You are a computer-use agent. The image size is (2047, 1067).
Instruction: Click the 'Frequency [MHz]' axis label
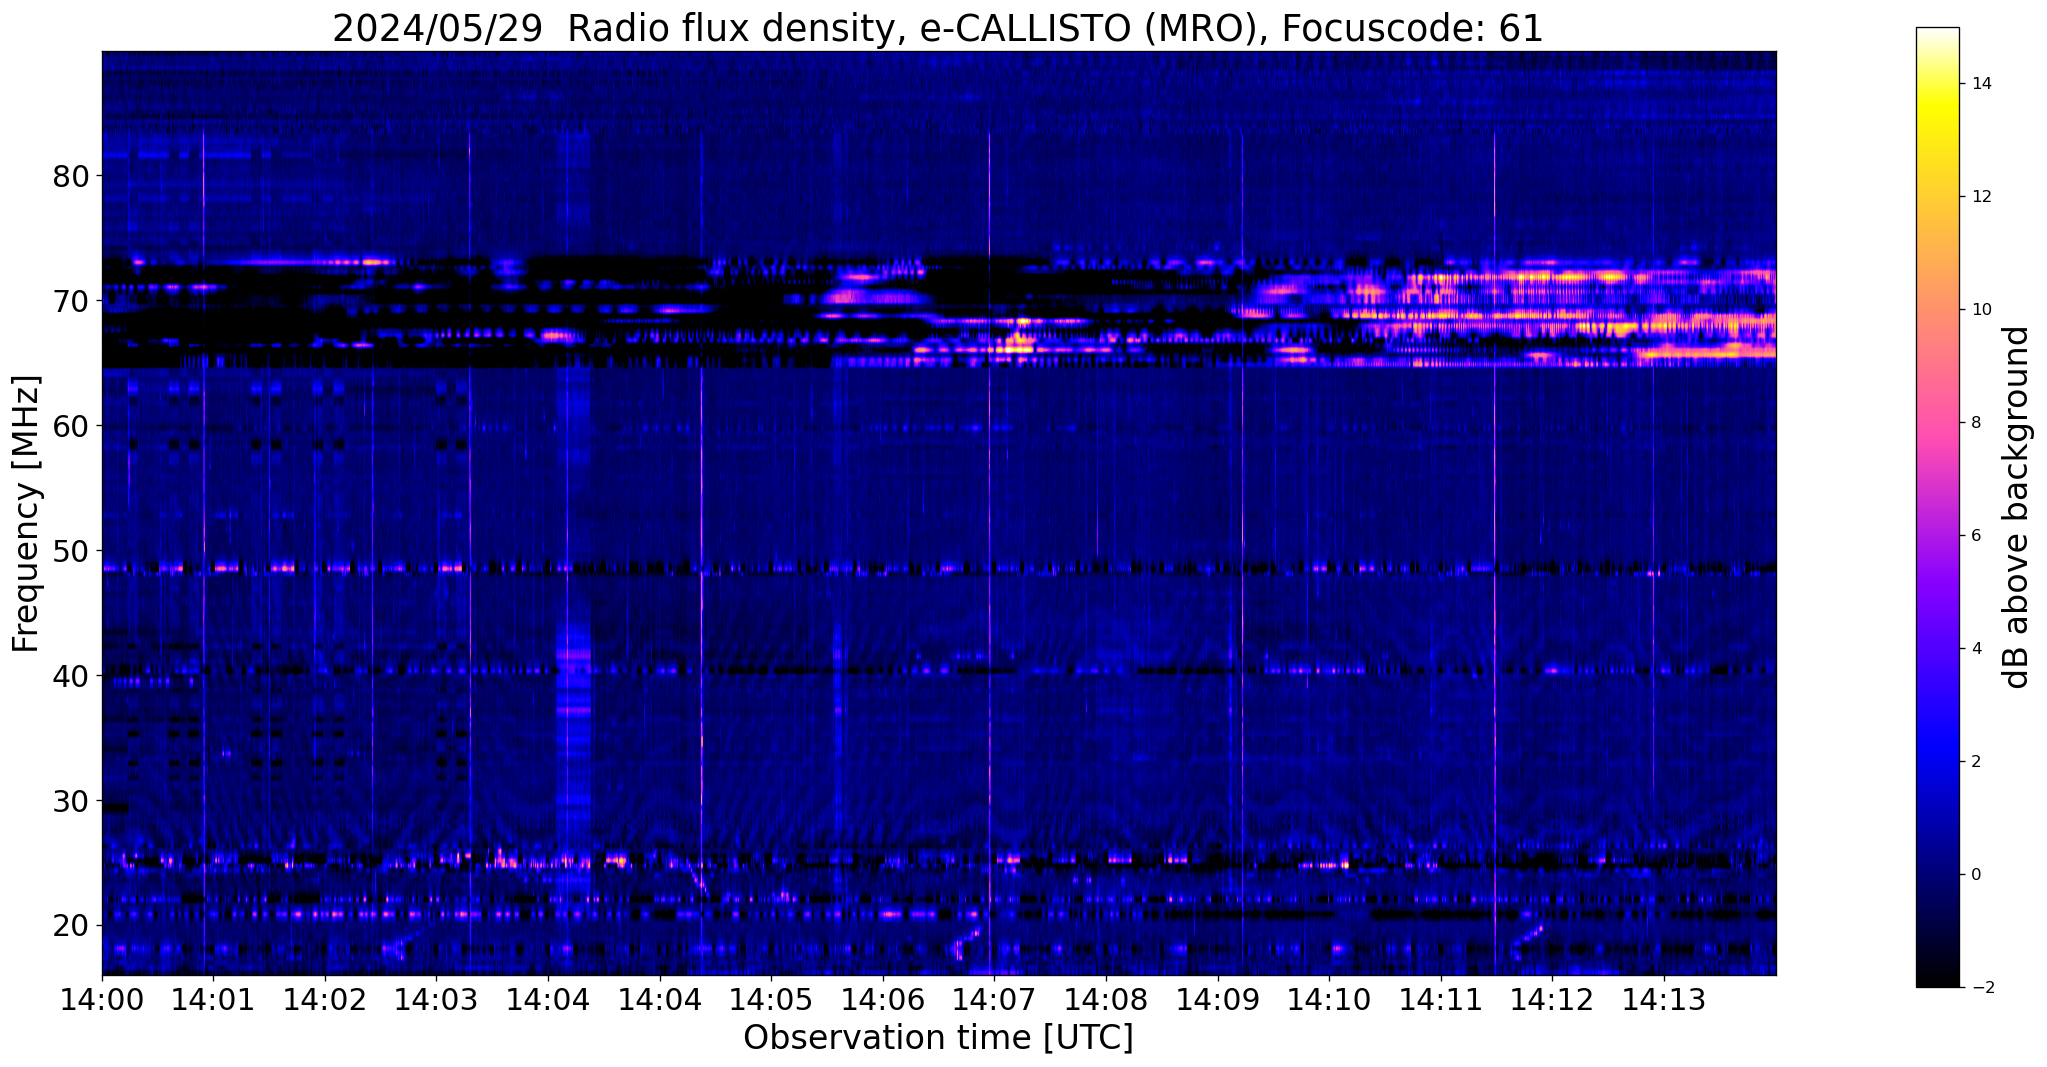(27, 514)
